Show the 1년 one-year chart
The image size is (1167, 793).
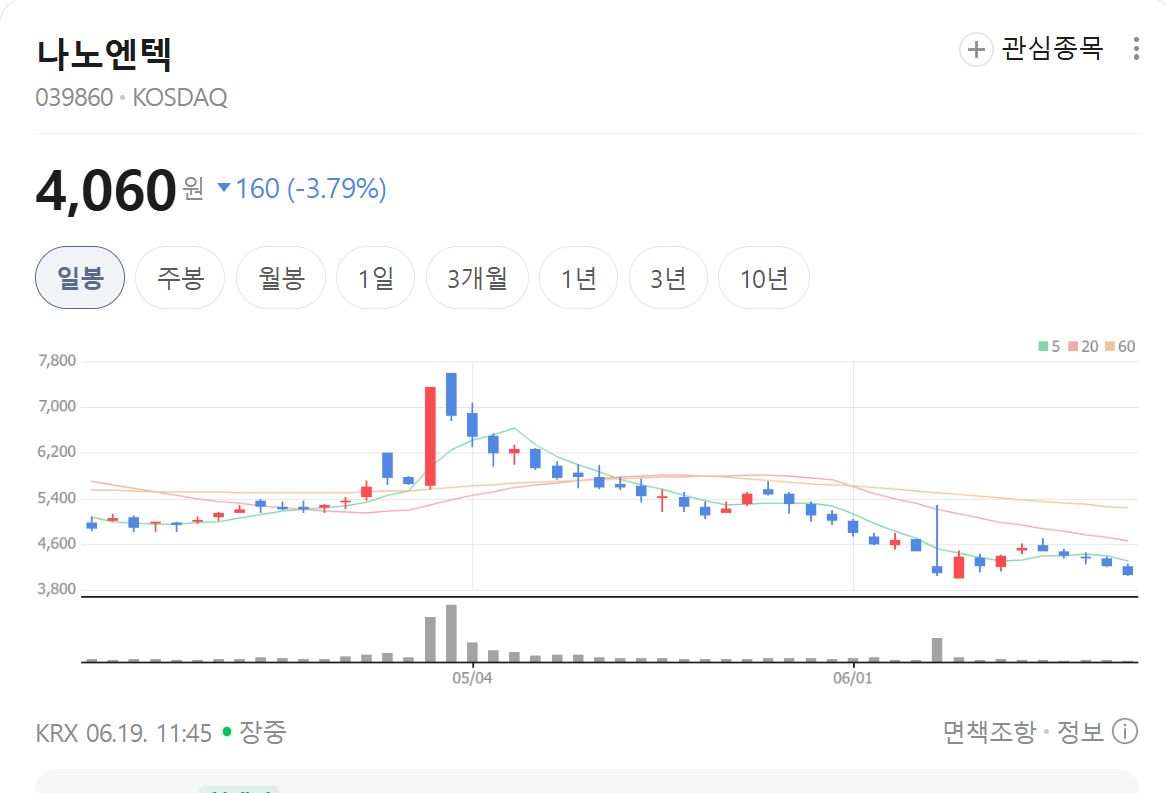click(578, 278)
